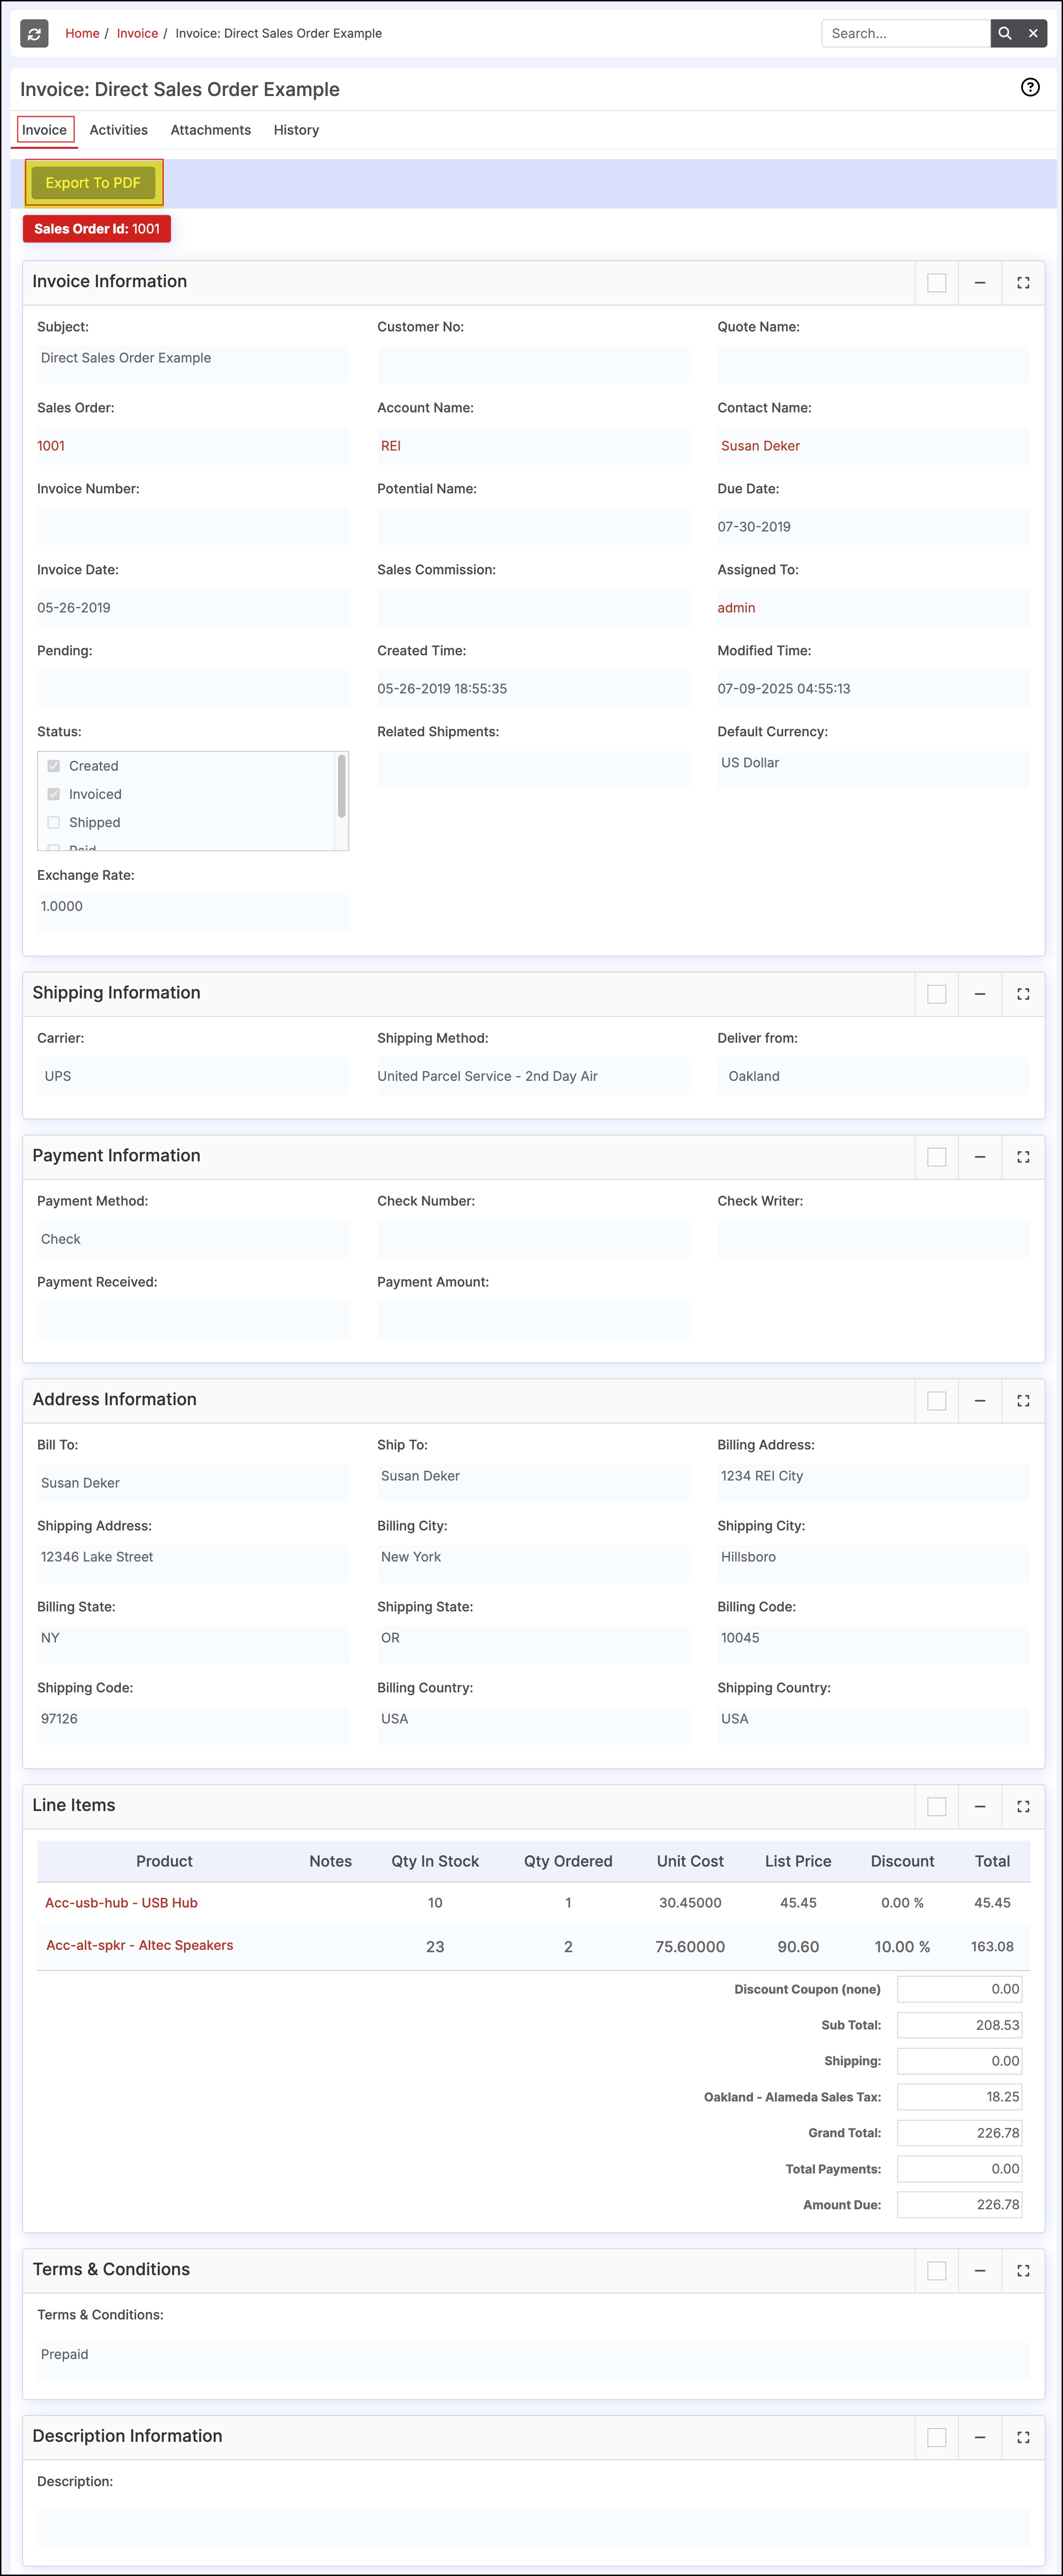Maximize the Payment Information panel
Image resolution: width=1063 pixels, height=2576 pixels.
pyautogui.click(x=1022, y=1157)
